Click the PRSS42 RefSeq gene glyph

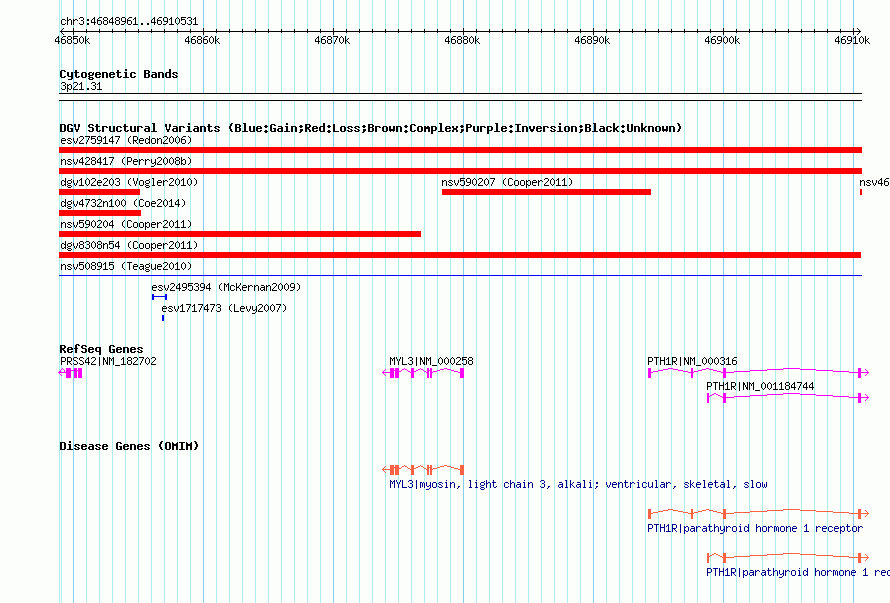pyautogui.click(x=70, y=372)
